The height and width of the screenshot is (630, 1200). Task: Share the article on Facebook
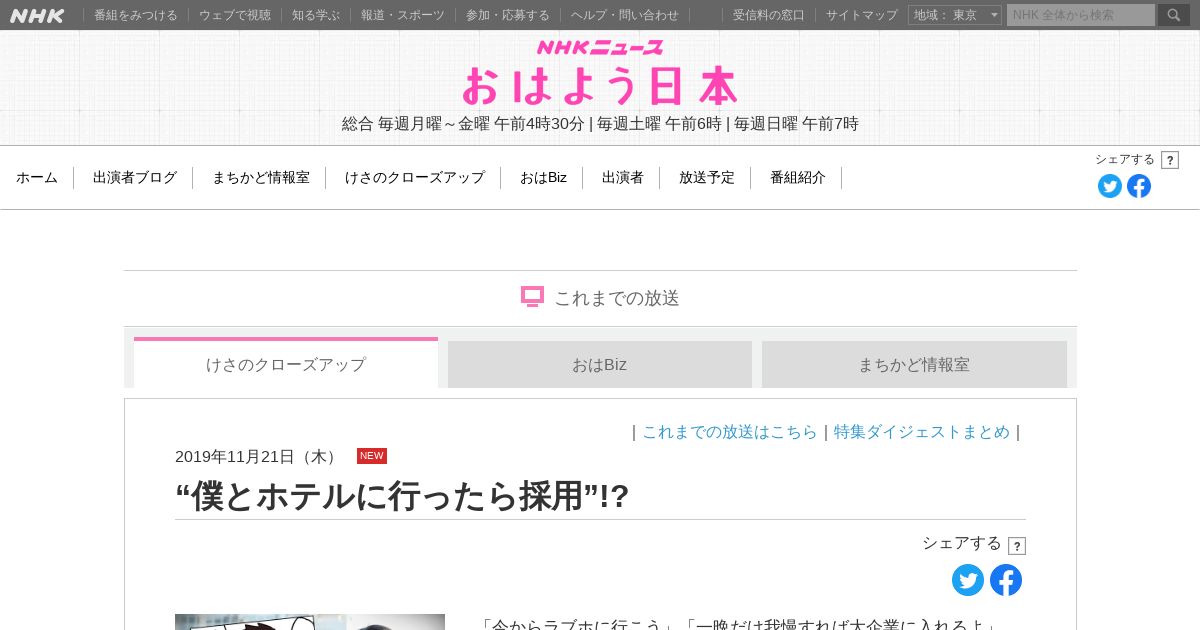(x=1006, y=580)
